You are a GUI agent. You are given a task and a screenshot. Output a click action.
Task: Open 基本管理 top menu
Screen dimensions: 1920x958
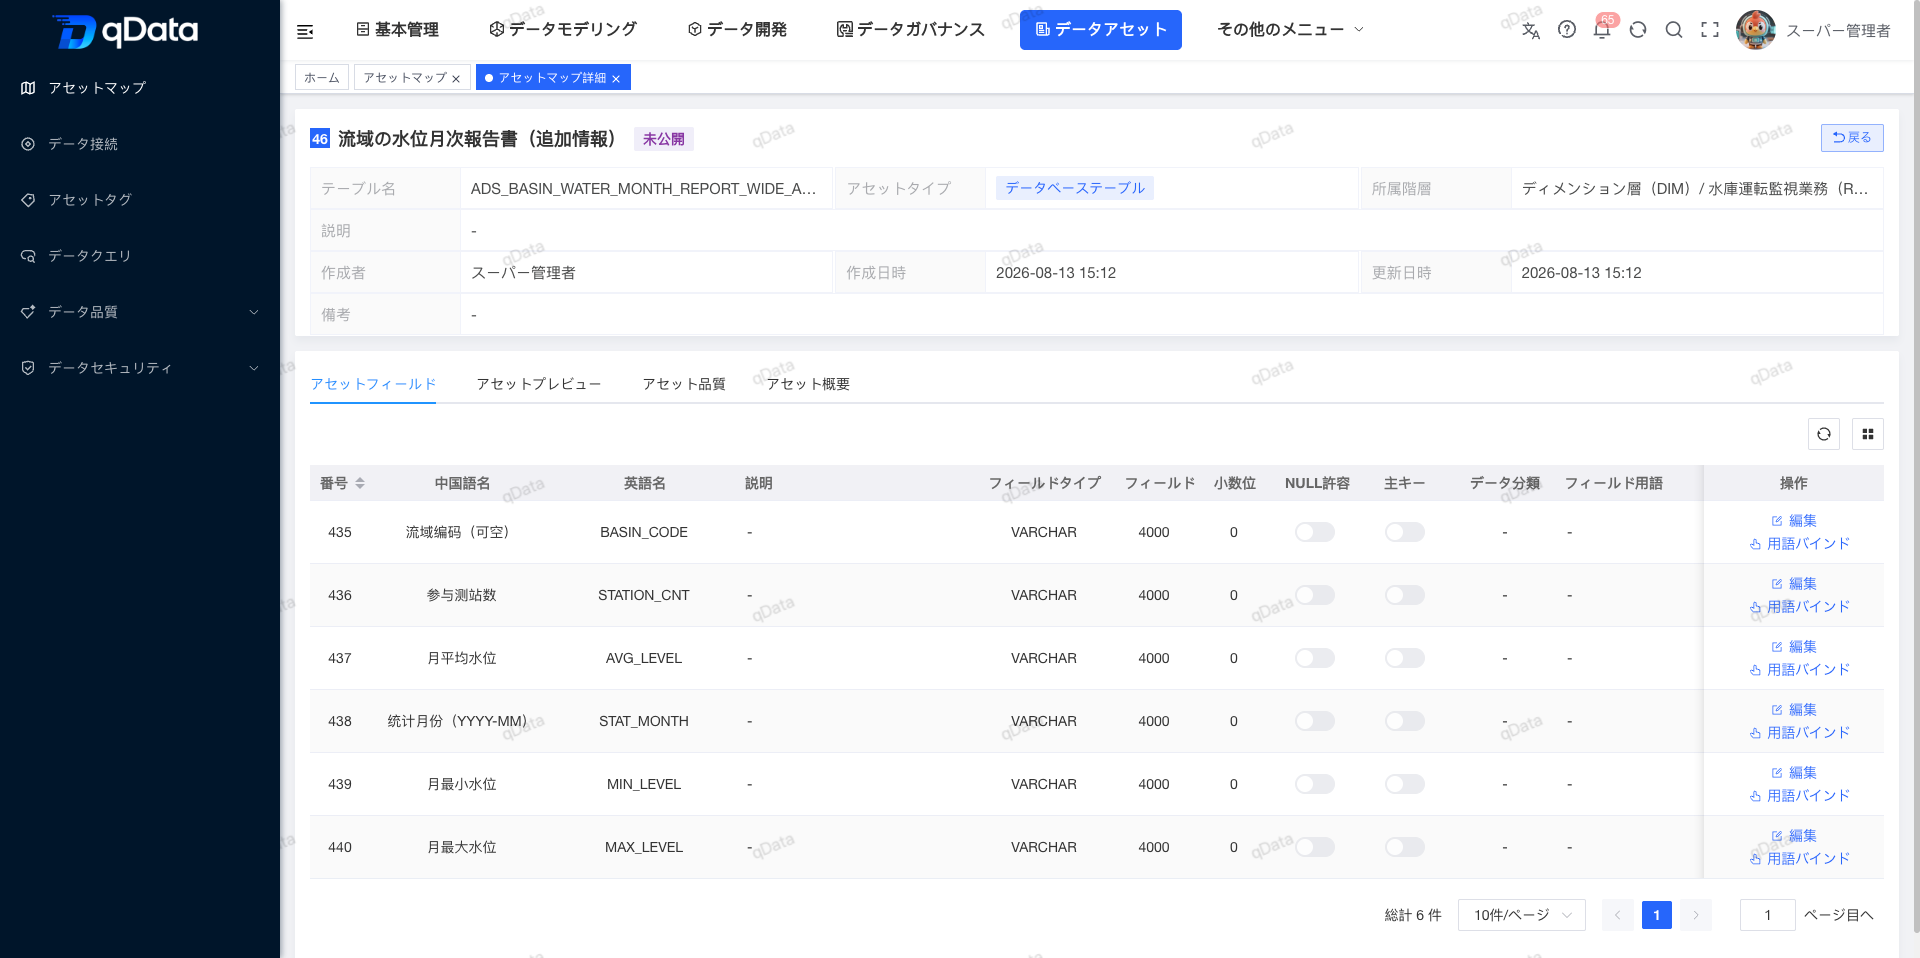tap(397, 30)
